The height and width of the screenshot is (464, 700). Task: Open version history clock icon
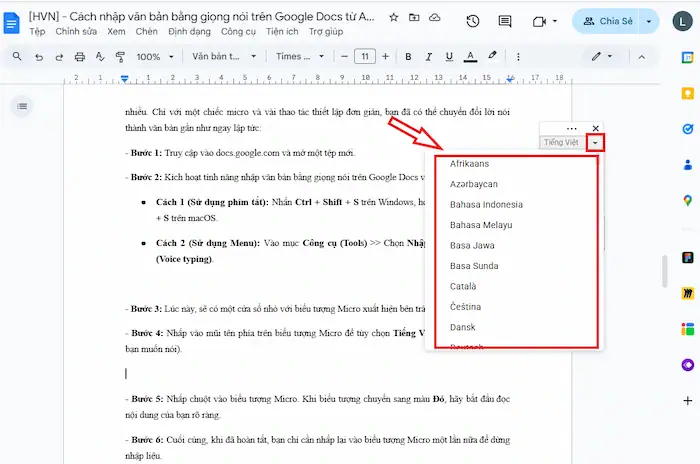pyautogui.click(x=472, y=21)
